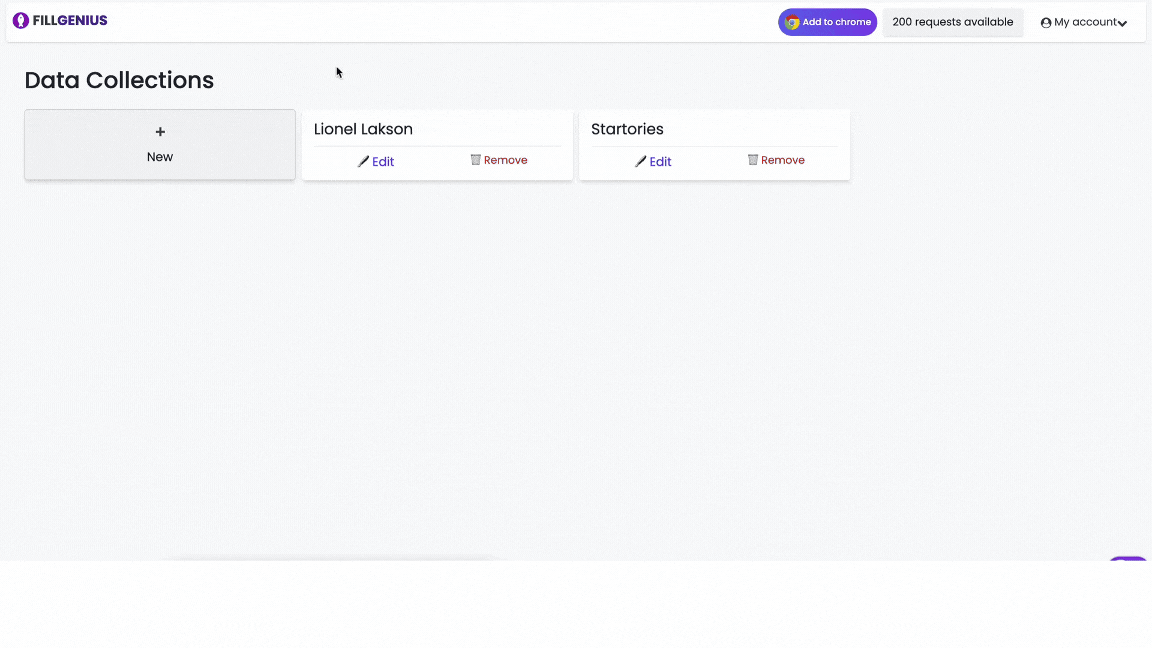Click the 200 requests available counter
The image size is (1152, 648).
(x=952, y=22)
